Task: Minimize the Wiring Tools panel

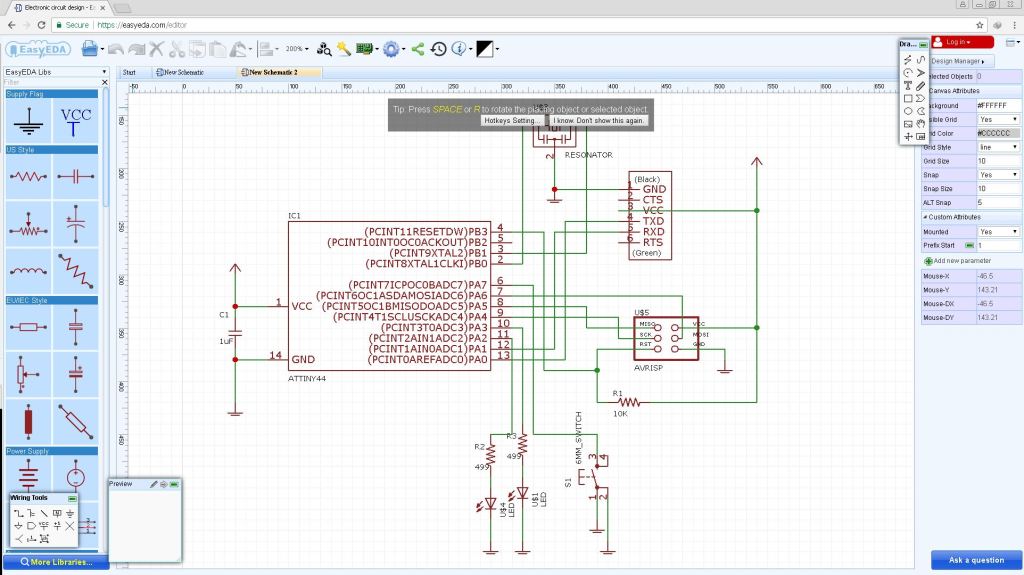Action: (72, 499)
